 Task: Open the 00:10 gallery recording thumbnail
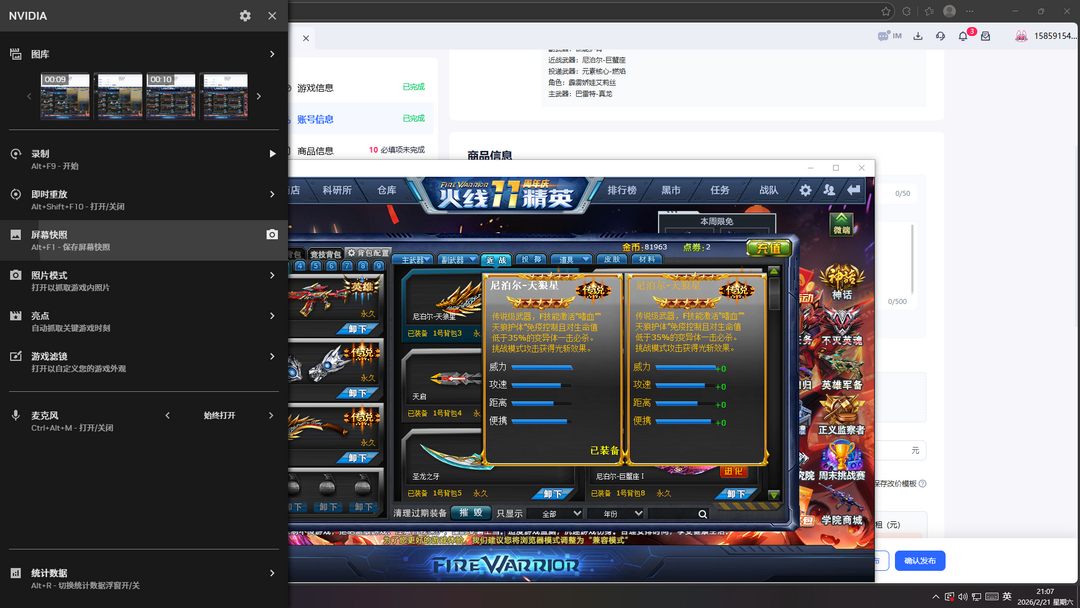pyautogui.click(x=171, y=96)
